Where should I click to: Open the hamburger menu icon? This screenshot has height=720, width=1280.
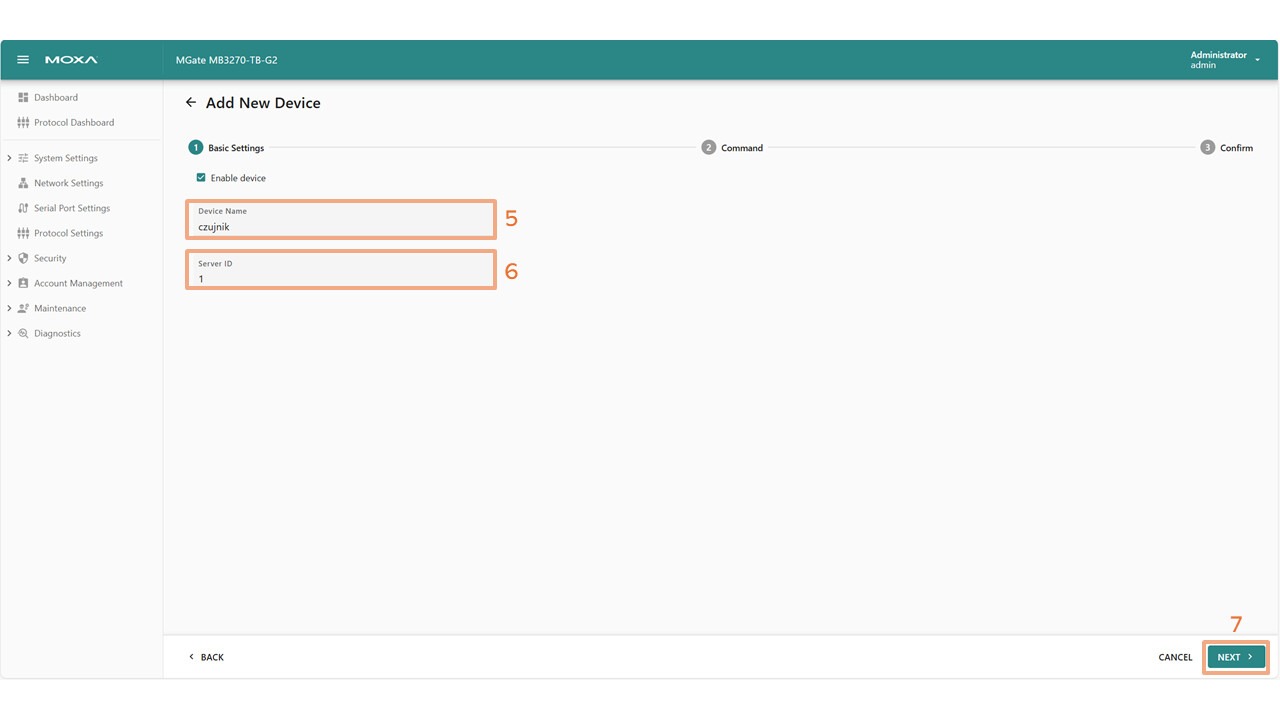click(x=23, y=60)
